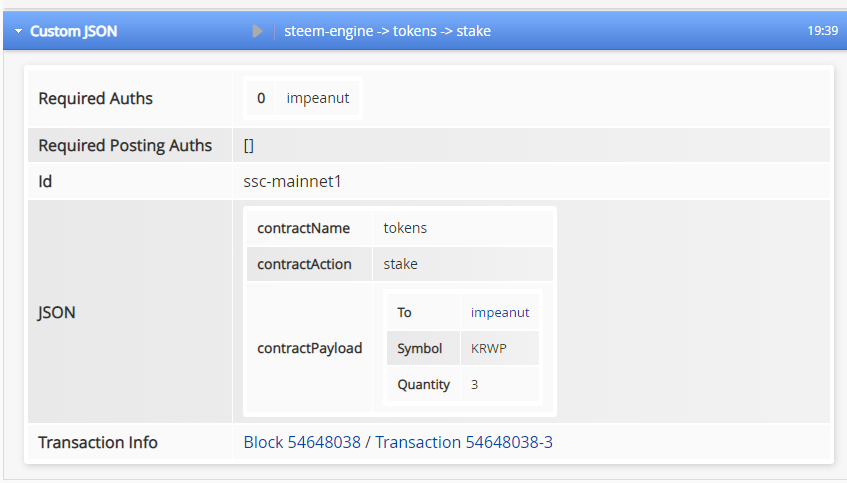847x483 pixels.
Task: Click the Required Auths label
Action: coord(96,99)
